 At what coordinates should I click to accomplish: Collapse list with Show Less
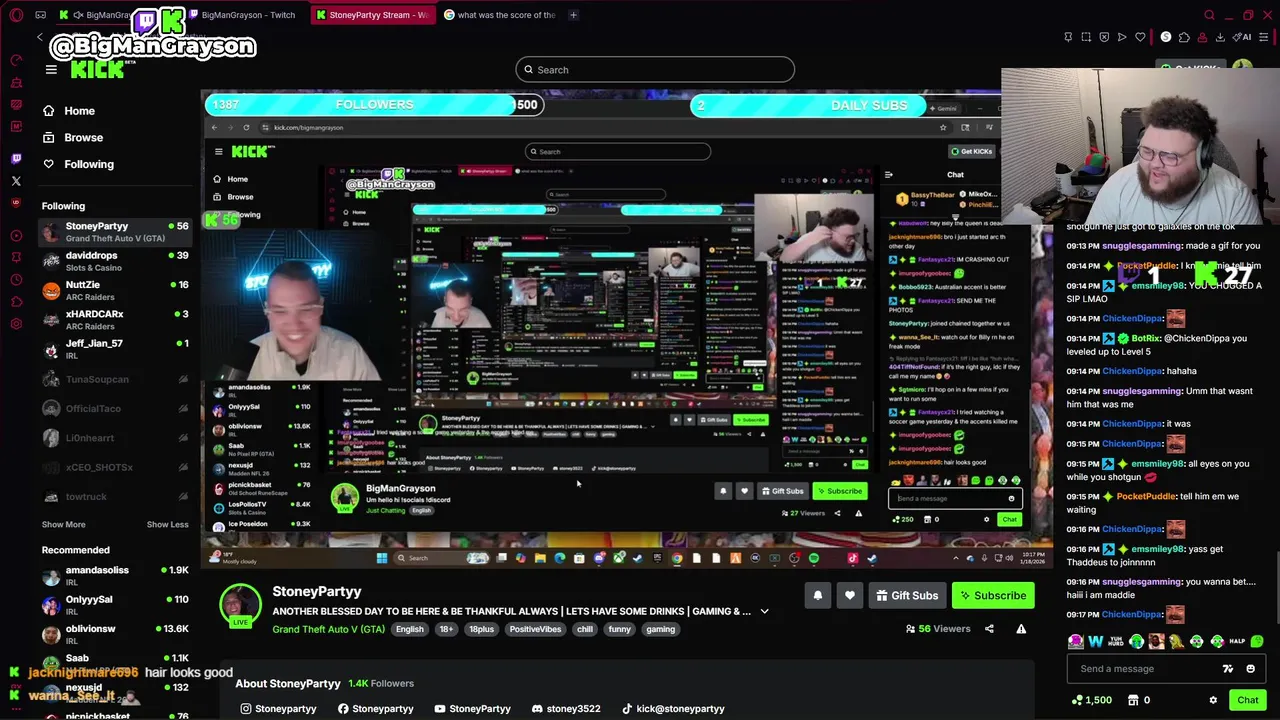click(x=167, y=524)
